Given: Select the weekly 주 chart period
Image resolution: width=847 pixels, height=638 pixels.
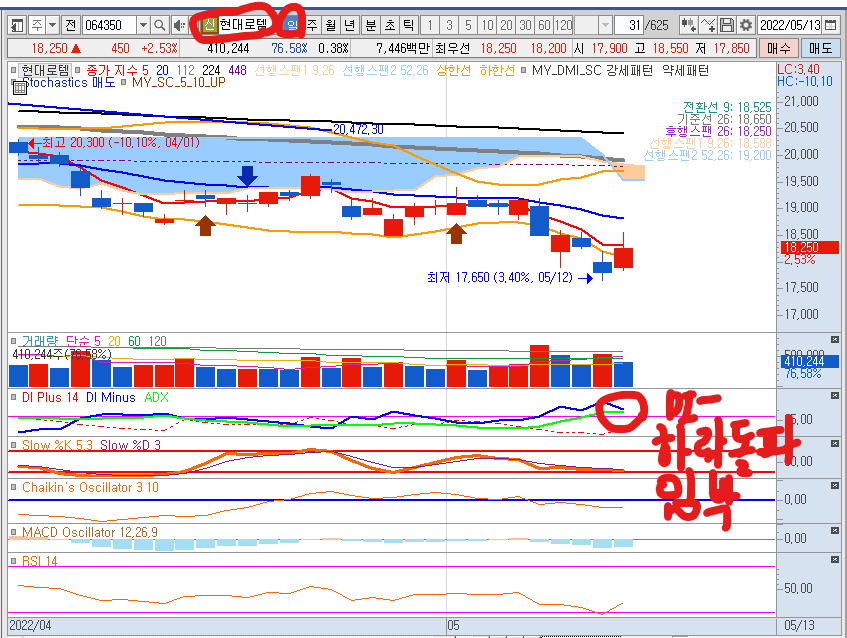Looking at the screenshot, I should pos(312,25).
